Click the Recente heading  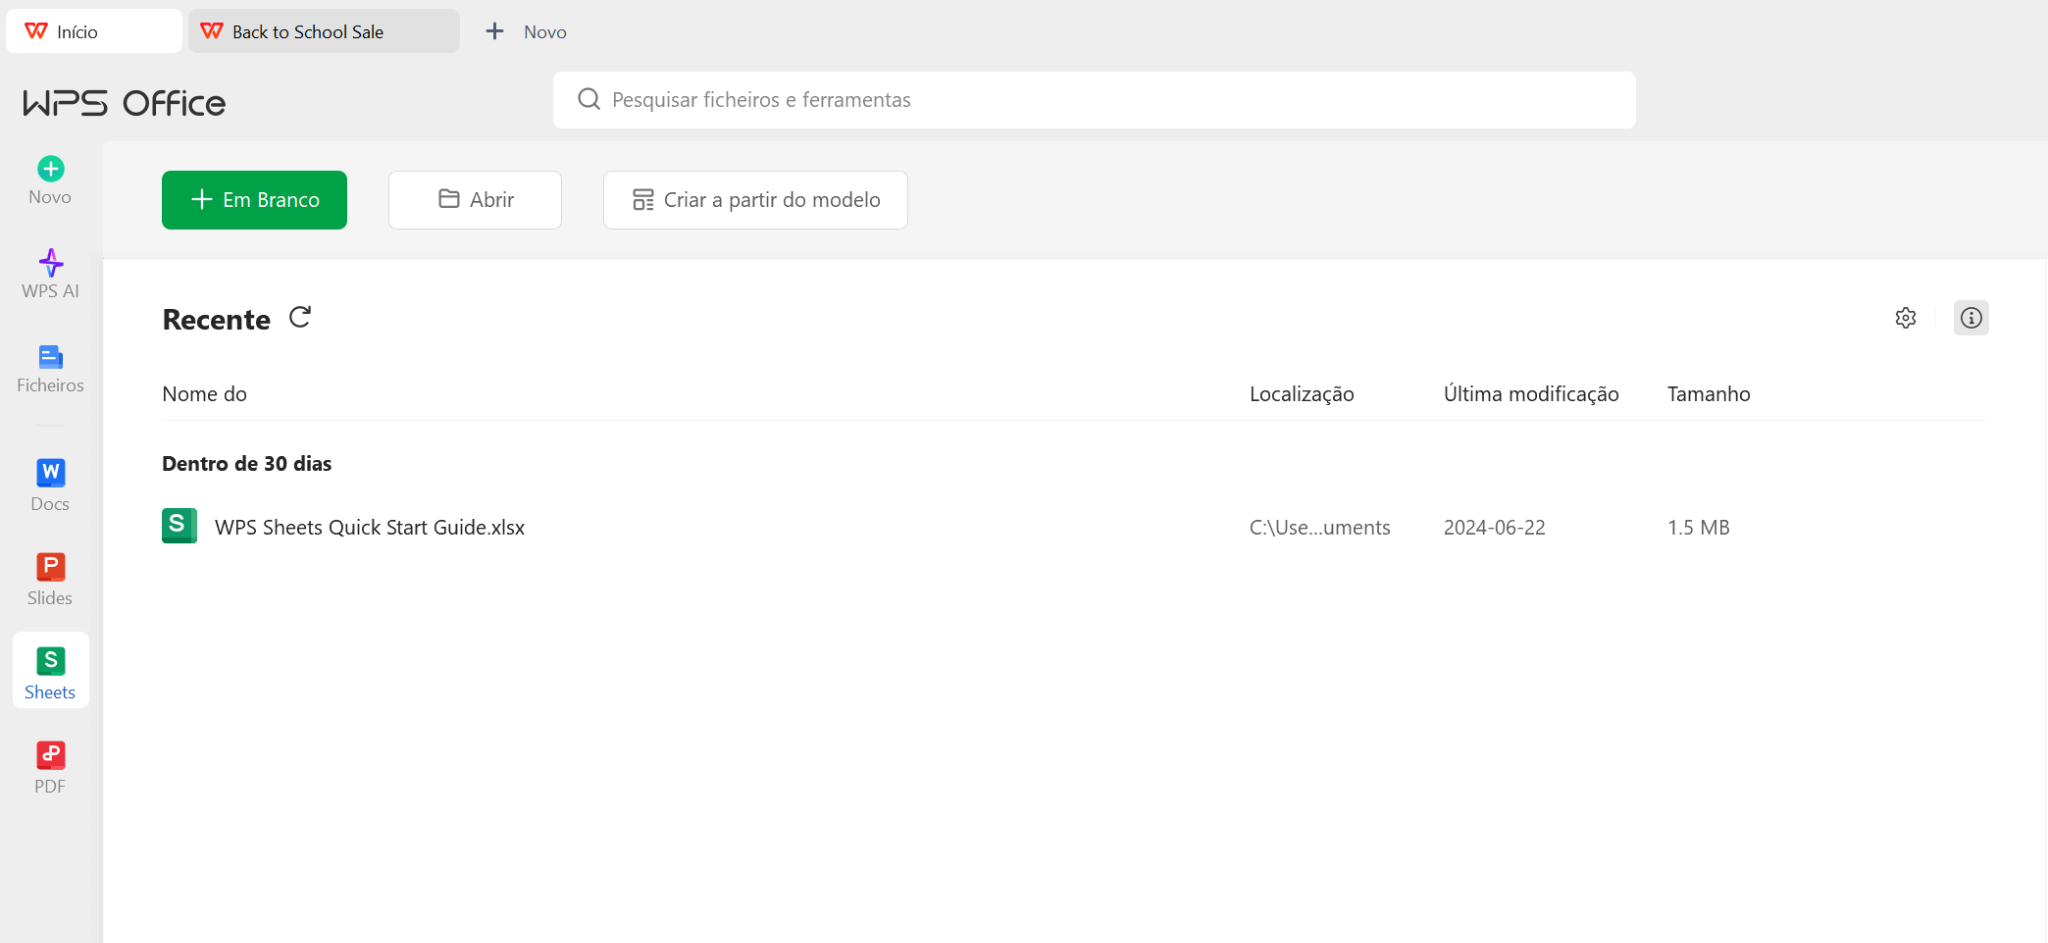[x=216, y=319]
